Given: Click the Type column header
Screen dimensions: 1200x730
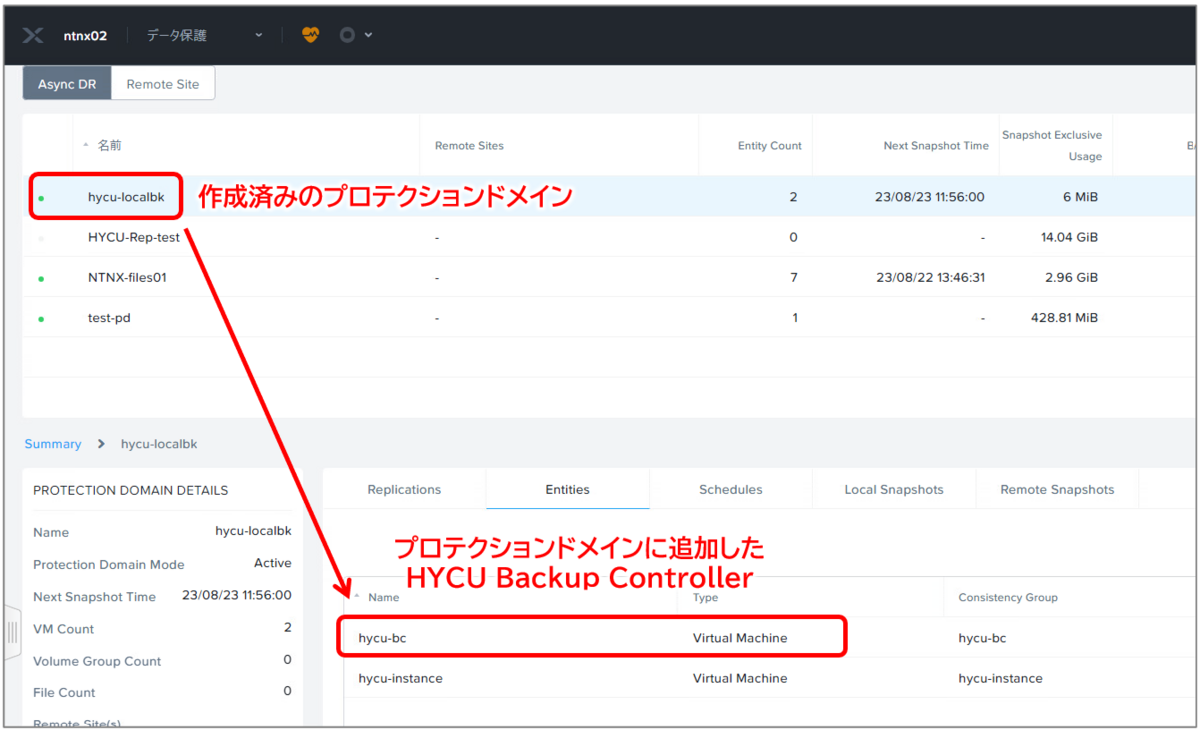Looking at the screenshot, I should pyautogui.click(x=705, y=597).
